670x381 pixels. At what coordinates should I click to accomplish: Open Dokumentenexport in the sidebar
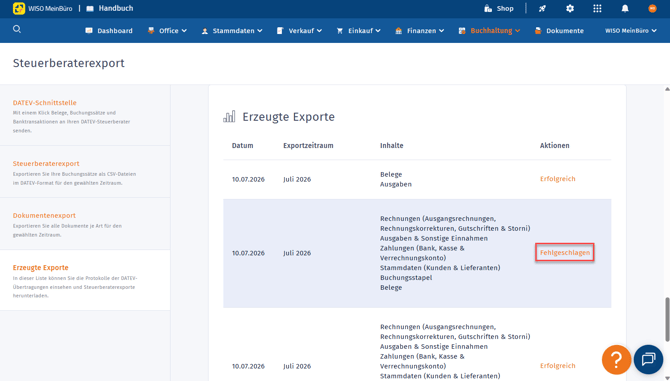tap(44, 216)
